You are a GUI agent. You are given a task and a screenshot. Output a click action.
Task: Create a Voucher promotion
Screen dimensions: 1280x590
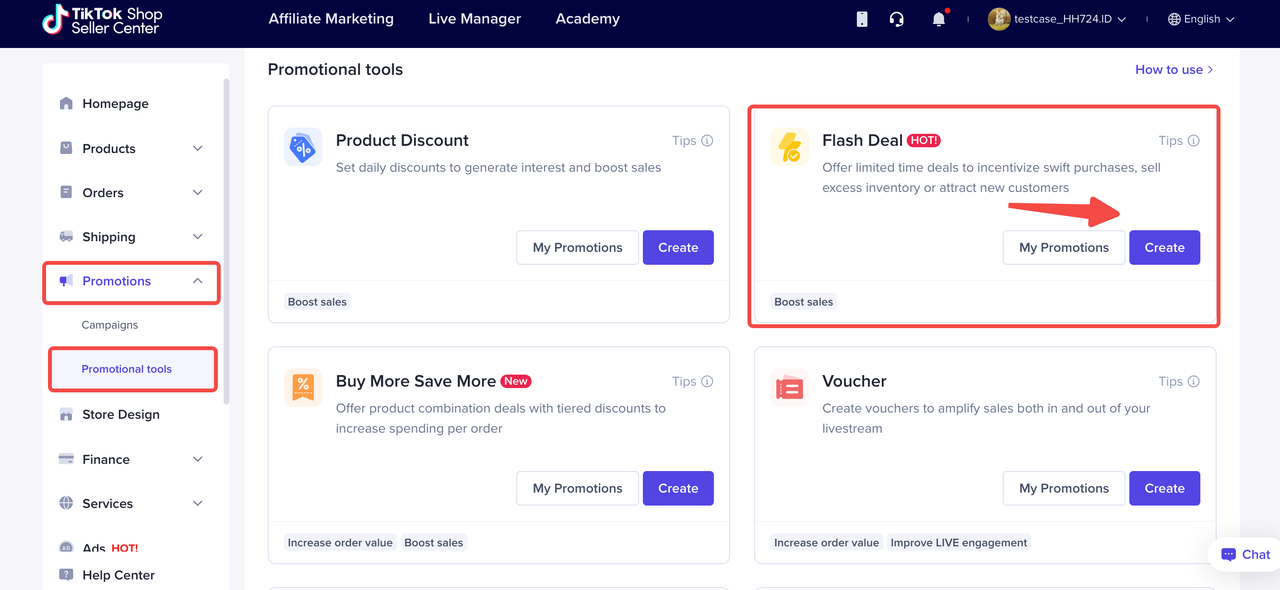(x=1164, y=488)
